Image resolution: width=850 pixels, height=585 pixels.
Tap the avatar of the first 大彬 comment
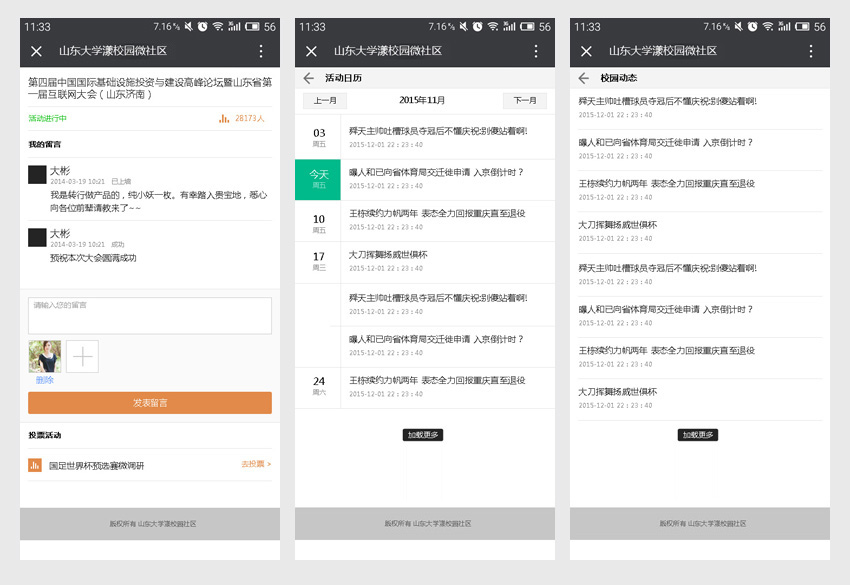37,175
